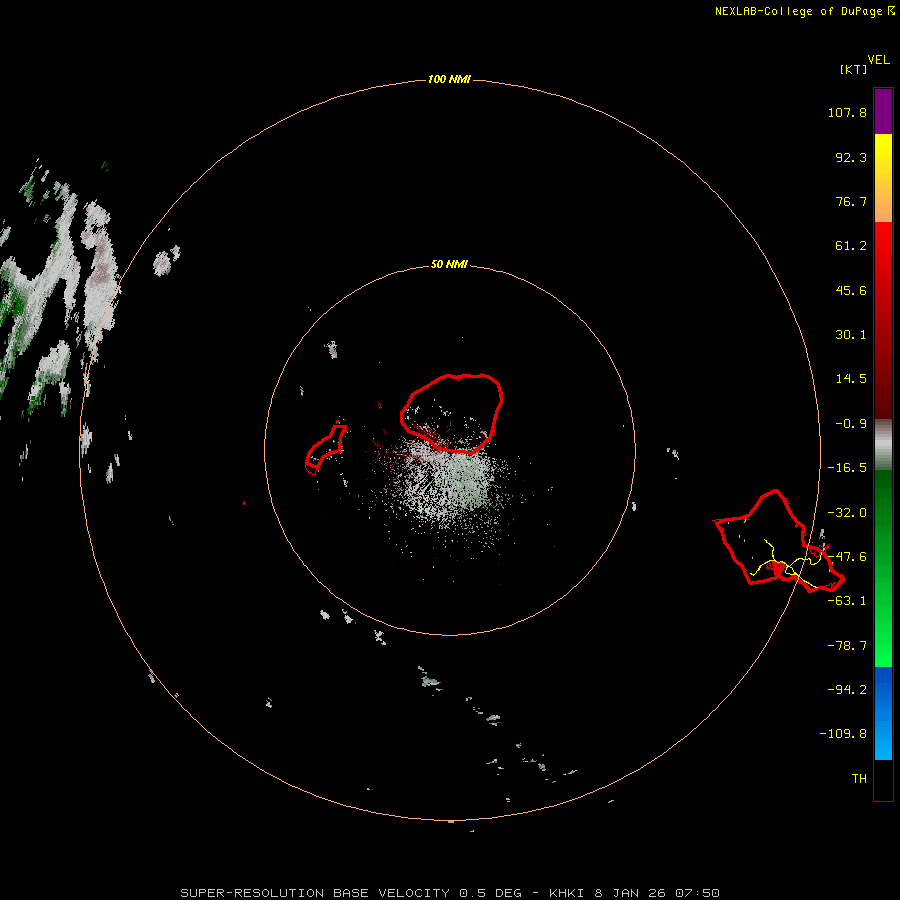The image size is (900, 900).
Task: Select the -47.6 legend value
Action: (847, 557)
